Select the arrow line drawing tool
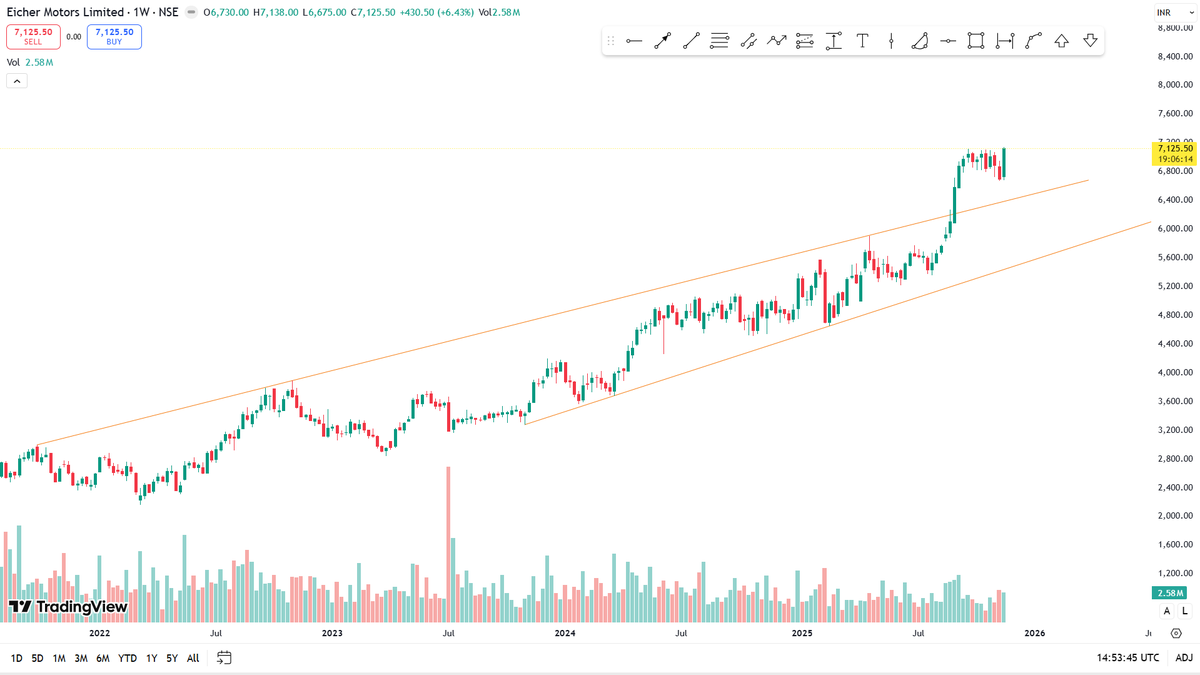The width and height of the screenshot is (1200, 675). (662, 41)
